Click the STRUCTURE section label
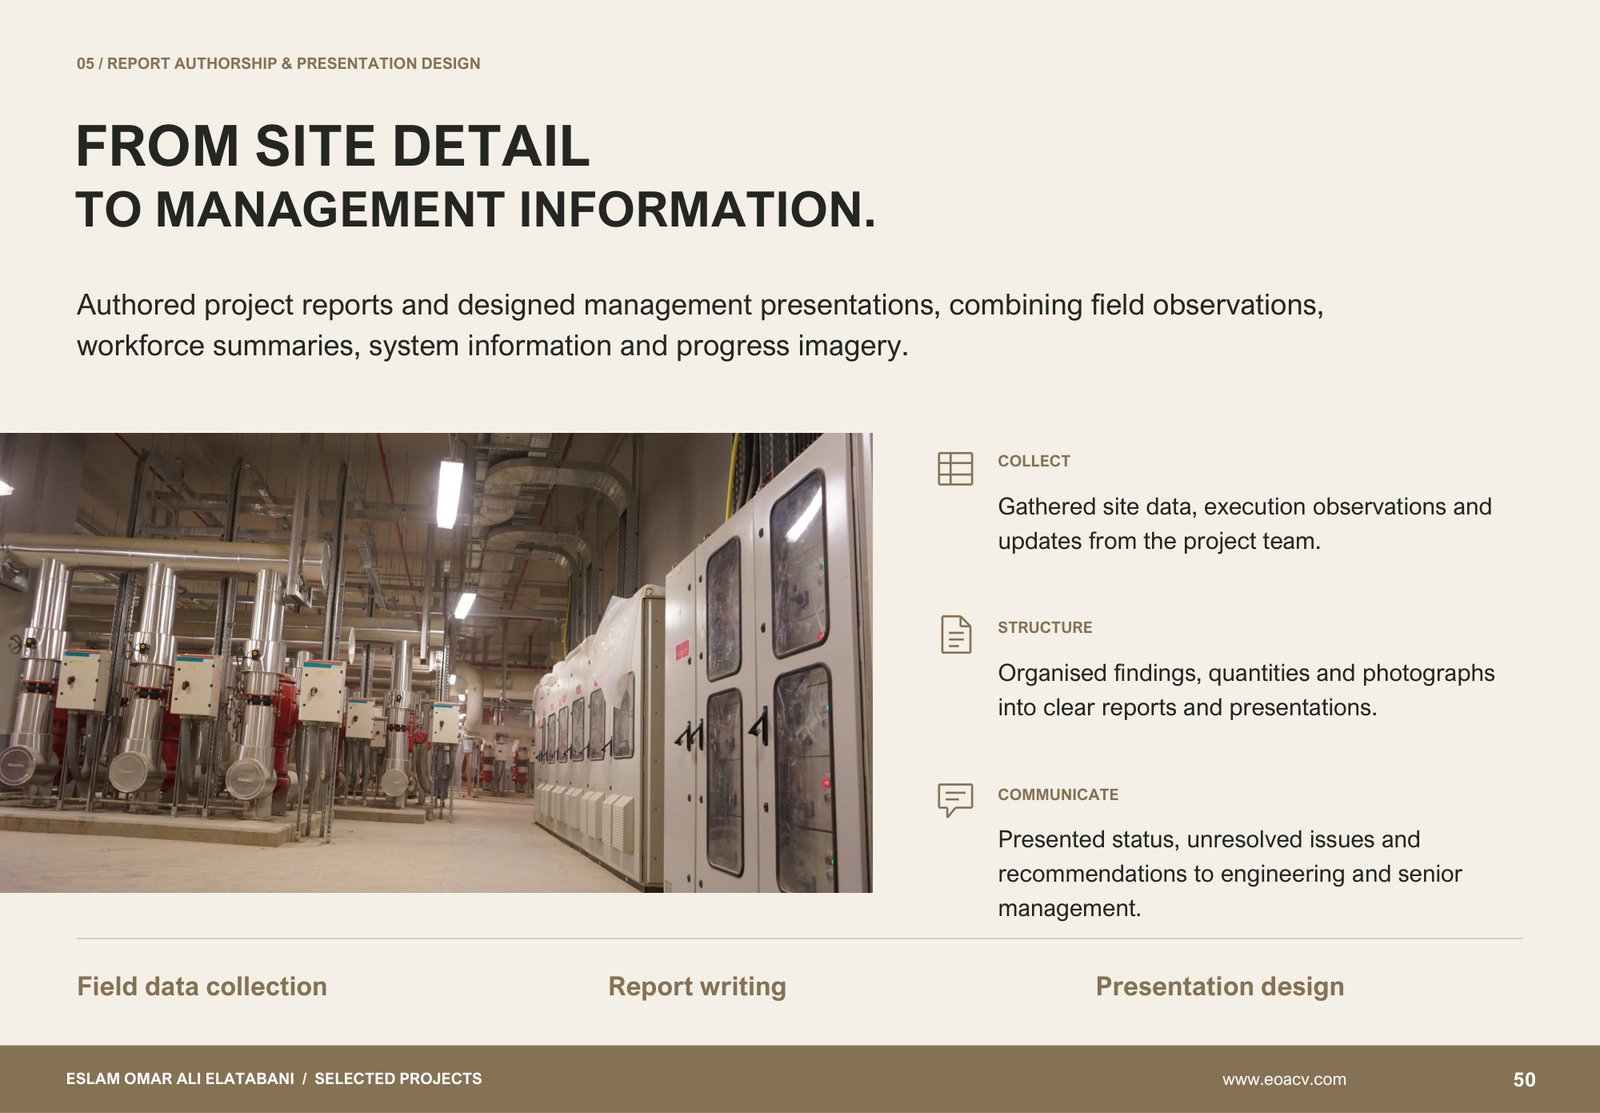The image size is (1600, 1113). pos(1045,627)
